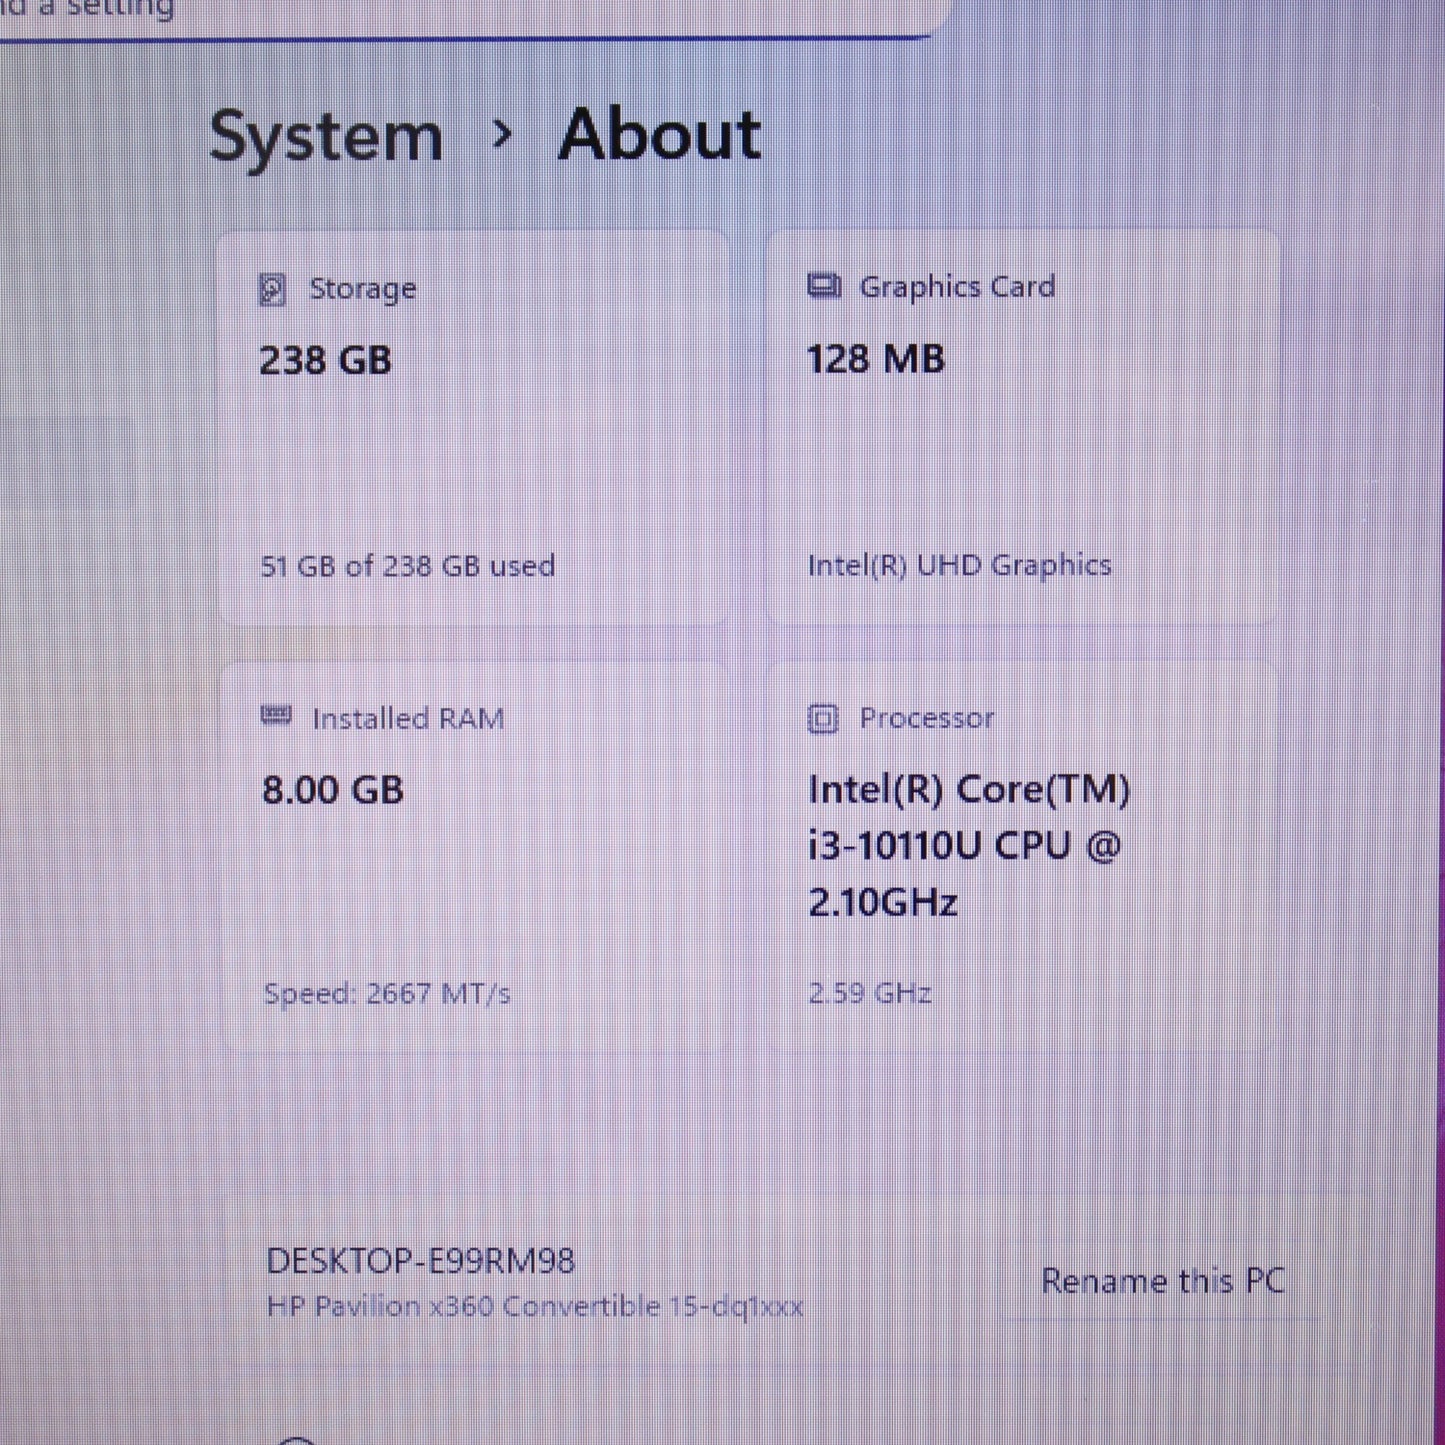Viewport: 1445px width, 1445px height.
Task: Click the DESKTOP-E99RM98 device name
Action: point(418,1261)
